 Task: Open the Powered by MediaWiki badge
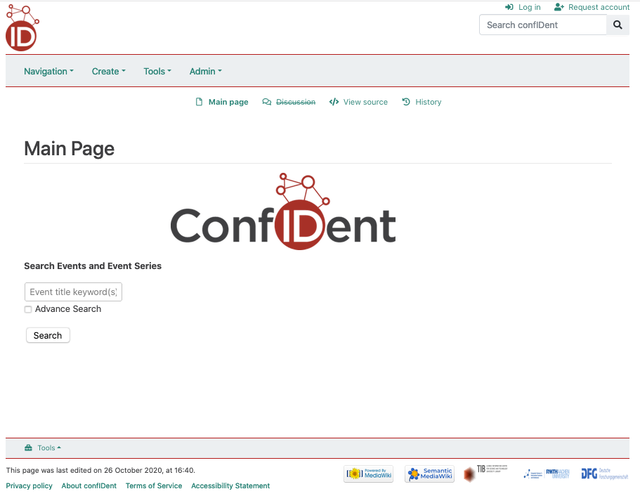(368, 474)
